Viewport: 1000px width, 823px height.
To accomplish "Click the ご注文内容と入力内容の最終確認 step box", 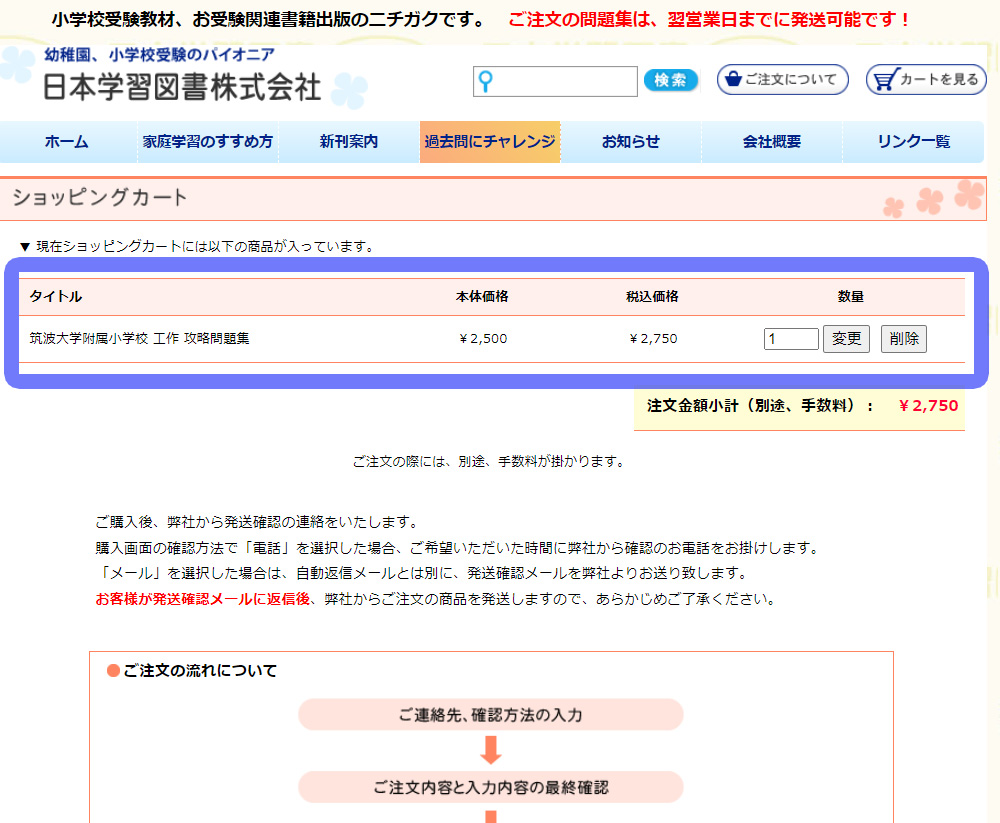I will click(x=490, y=787).
